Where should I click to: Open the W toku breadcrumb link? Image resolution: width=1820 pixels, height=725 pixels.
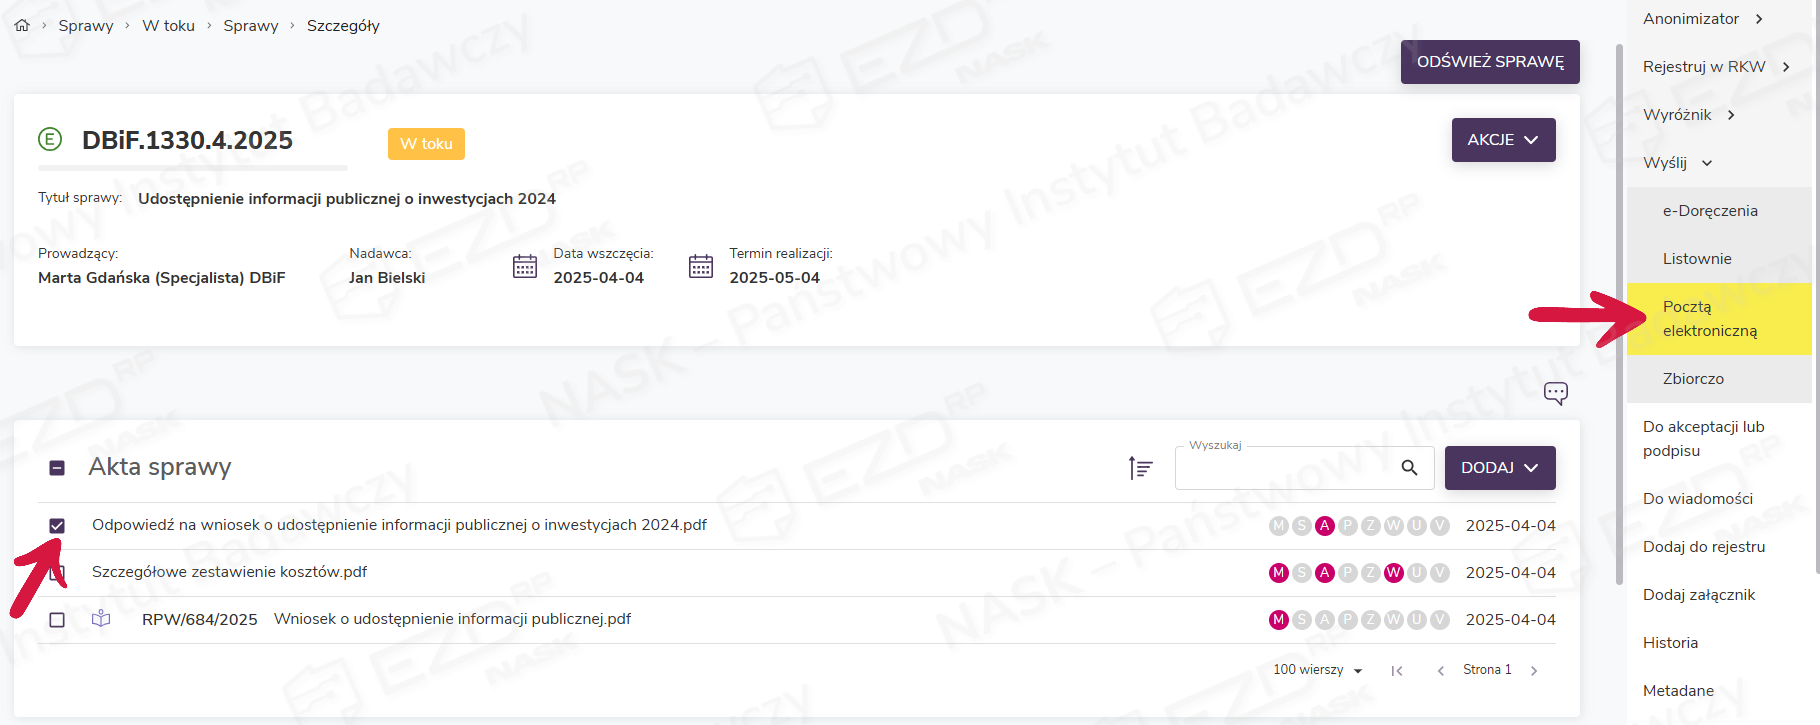[x=168, y=26]
